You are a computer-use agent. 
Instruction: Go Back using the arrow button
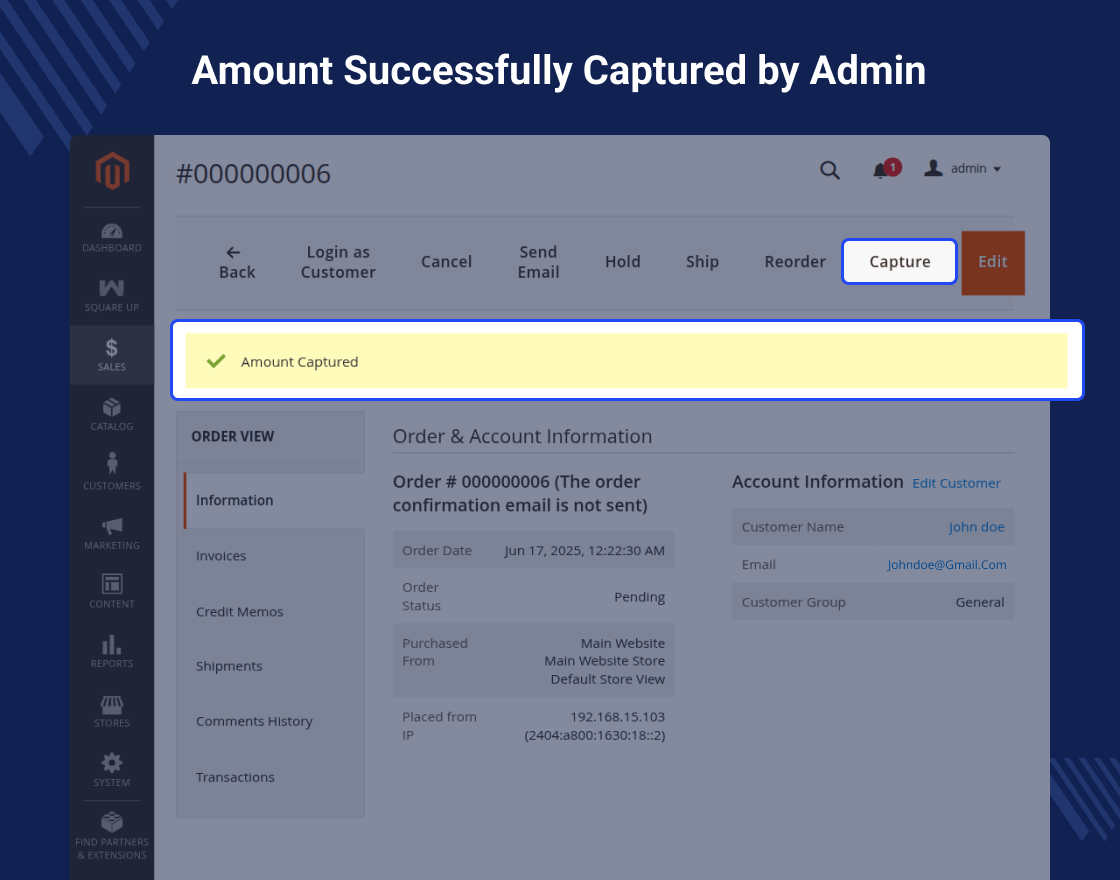237,262
